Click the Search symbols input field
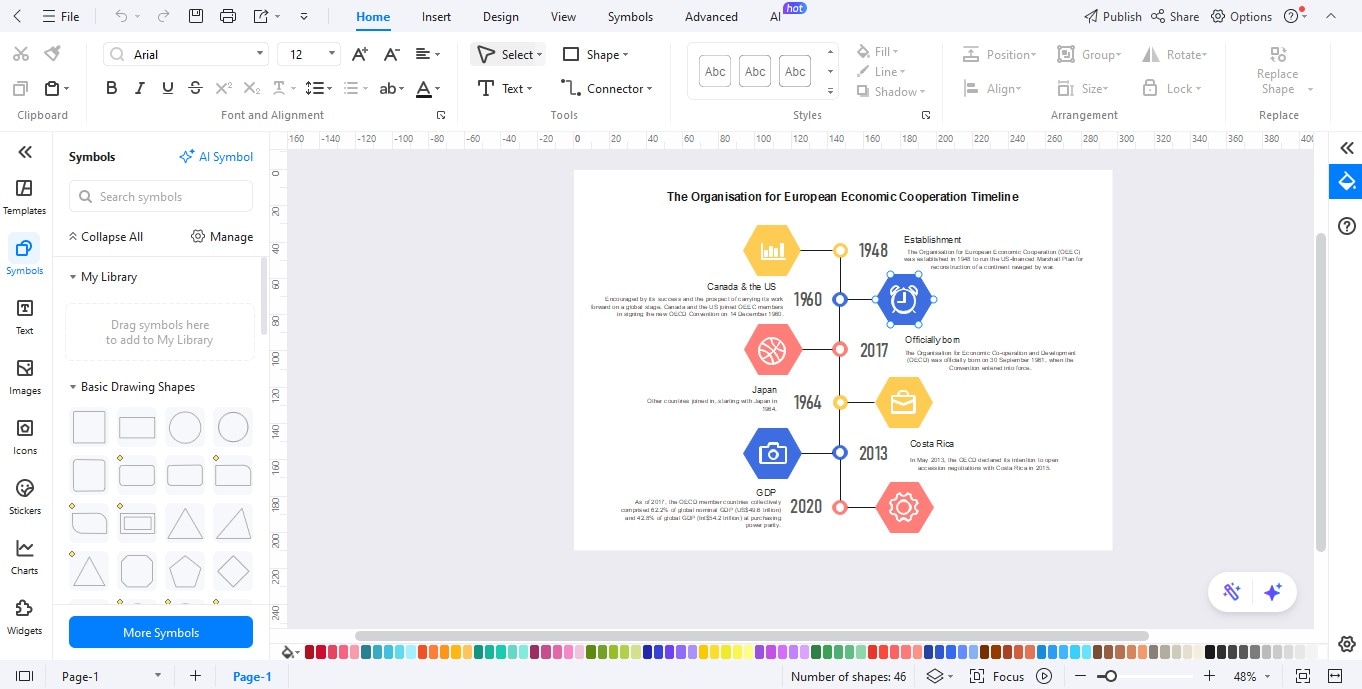1362x689 pixels. [161, 196]
